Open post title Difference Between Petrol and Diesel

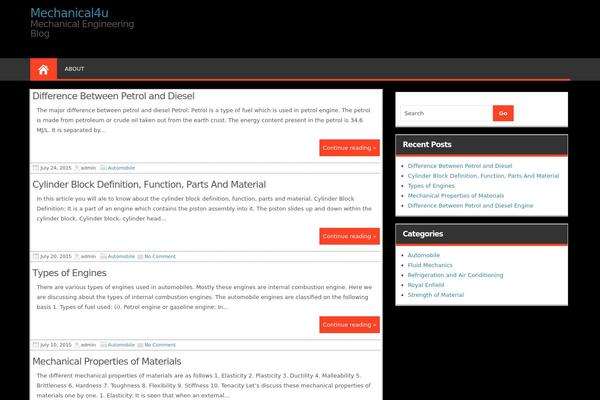pos(113,96)
